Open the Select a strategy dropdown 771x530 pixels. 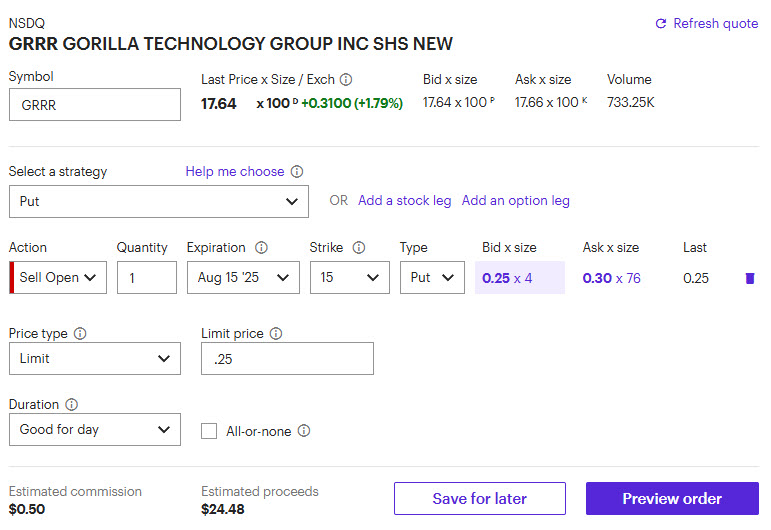[158, 201]
